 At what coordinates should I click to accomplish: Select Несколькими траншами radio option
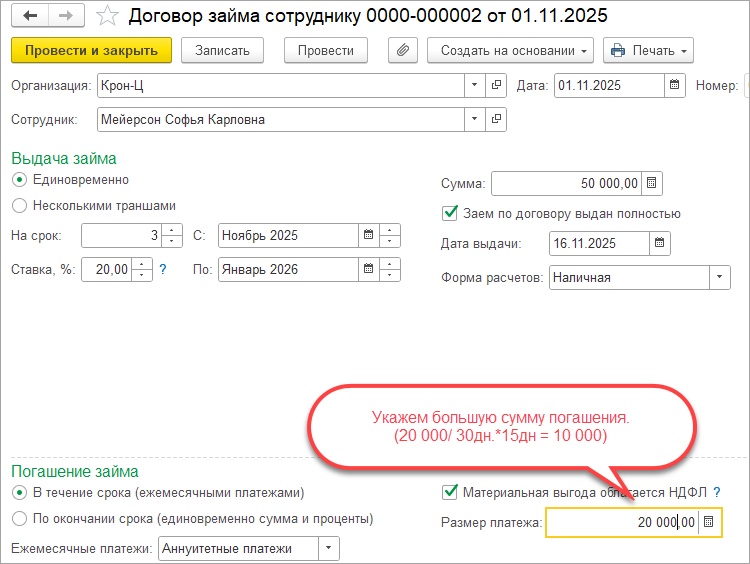pyautogui.click(x=19, y=206)
